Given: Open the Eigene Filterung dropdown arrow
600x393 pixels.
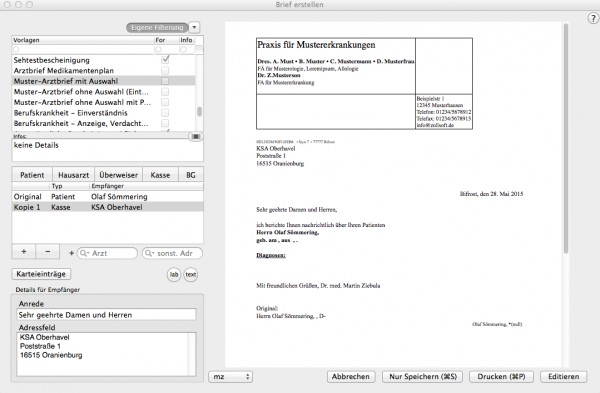Looking at the screenshot, I should point(194,28).
